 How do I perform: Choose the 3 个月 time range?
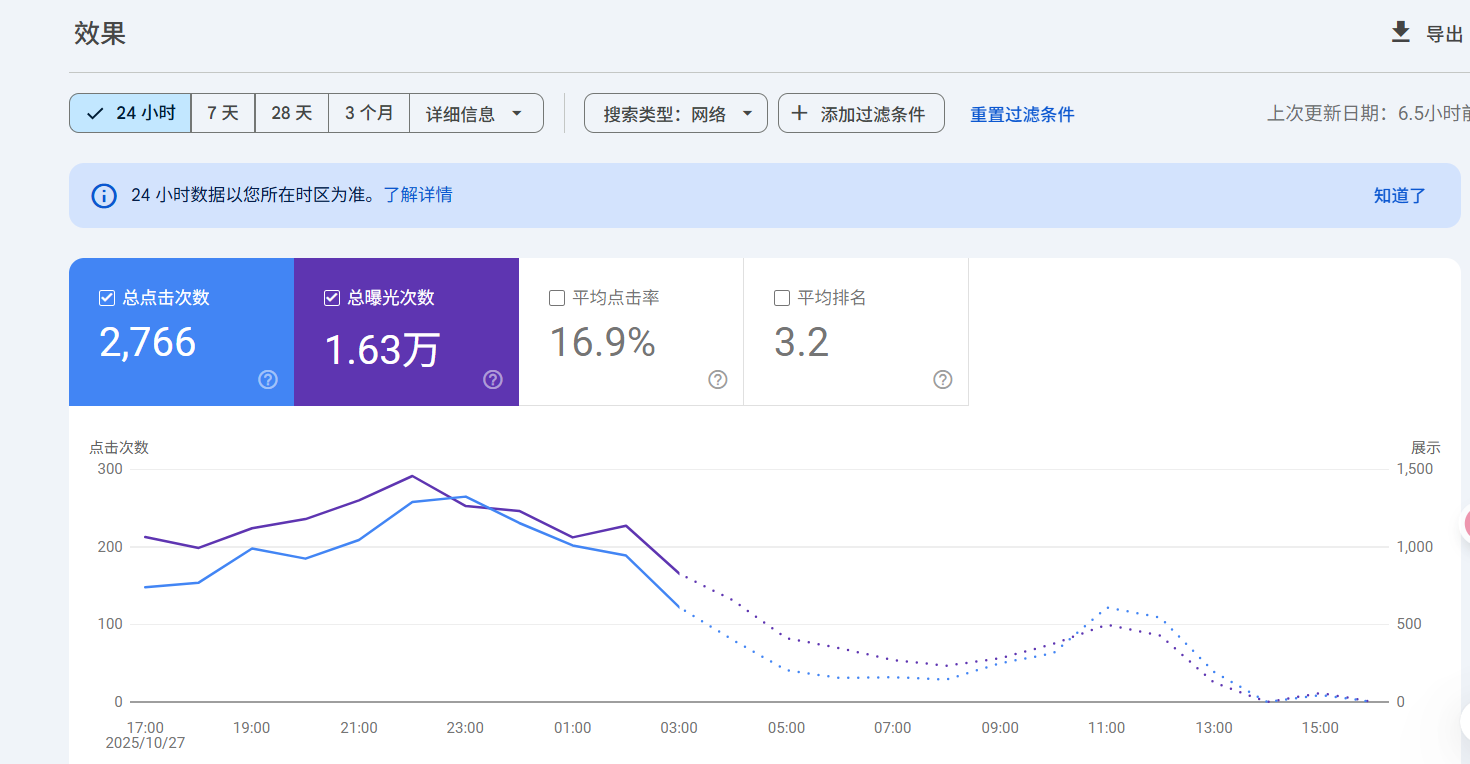pyautogui.click(x=369, y=114)
